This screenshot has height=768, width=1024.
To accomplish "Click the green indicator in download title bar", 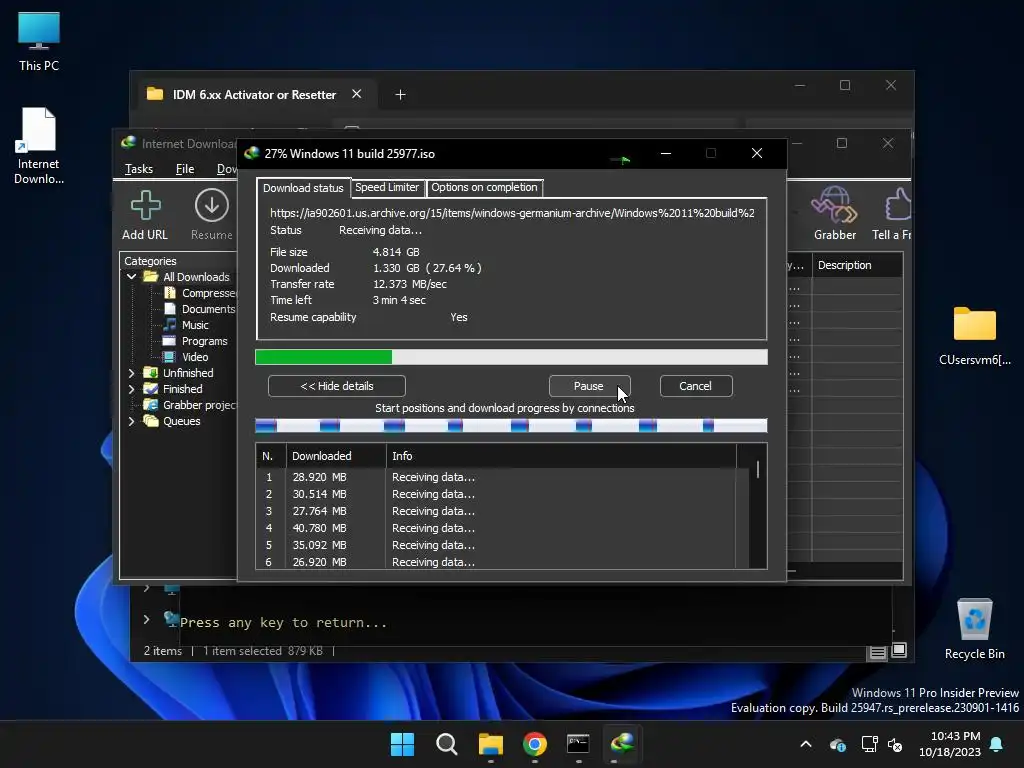I will [x=620, y=159].
